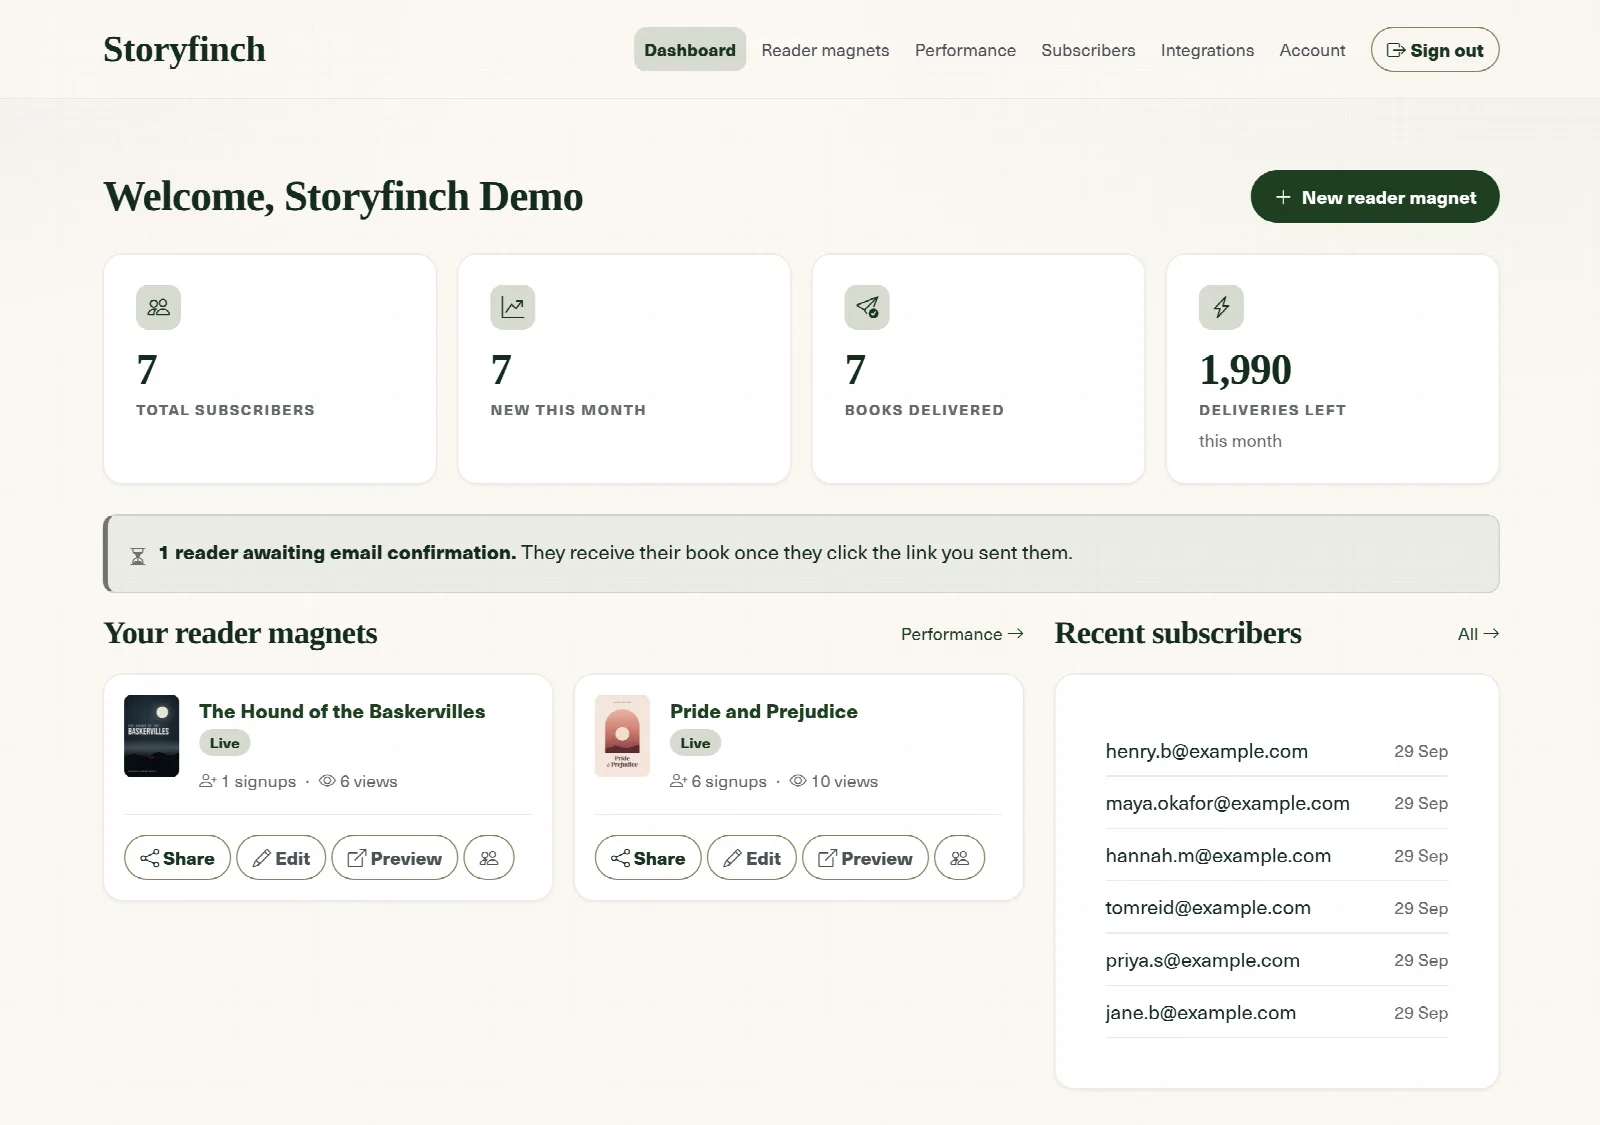
Task: Edit The Hound of the Baskervilles magnet
Action: coord(281,858)
